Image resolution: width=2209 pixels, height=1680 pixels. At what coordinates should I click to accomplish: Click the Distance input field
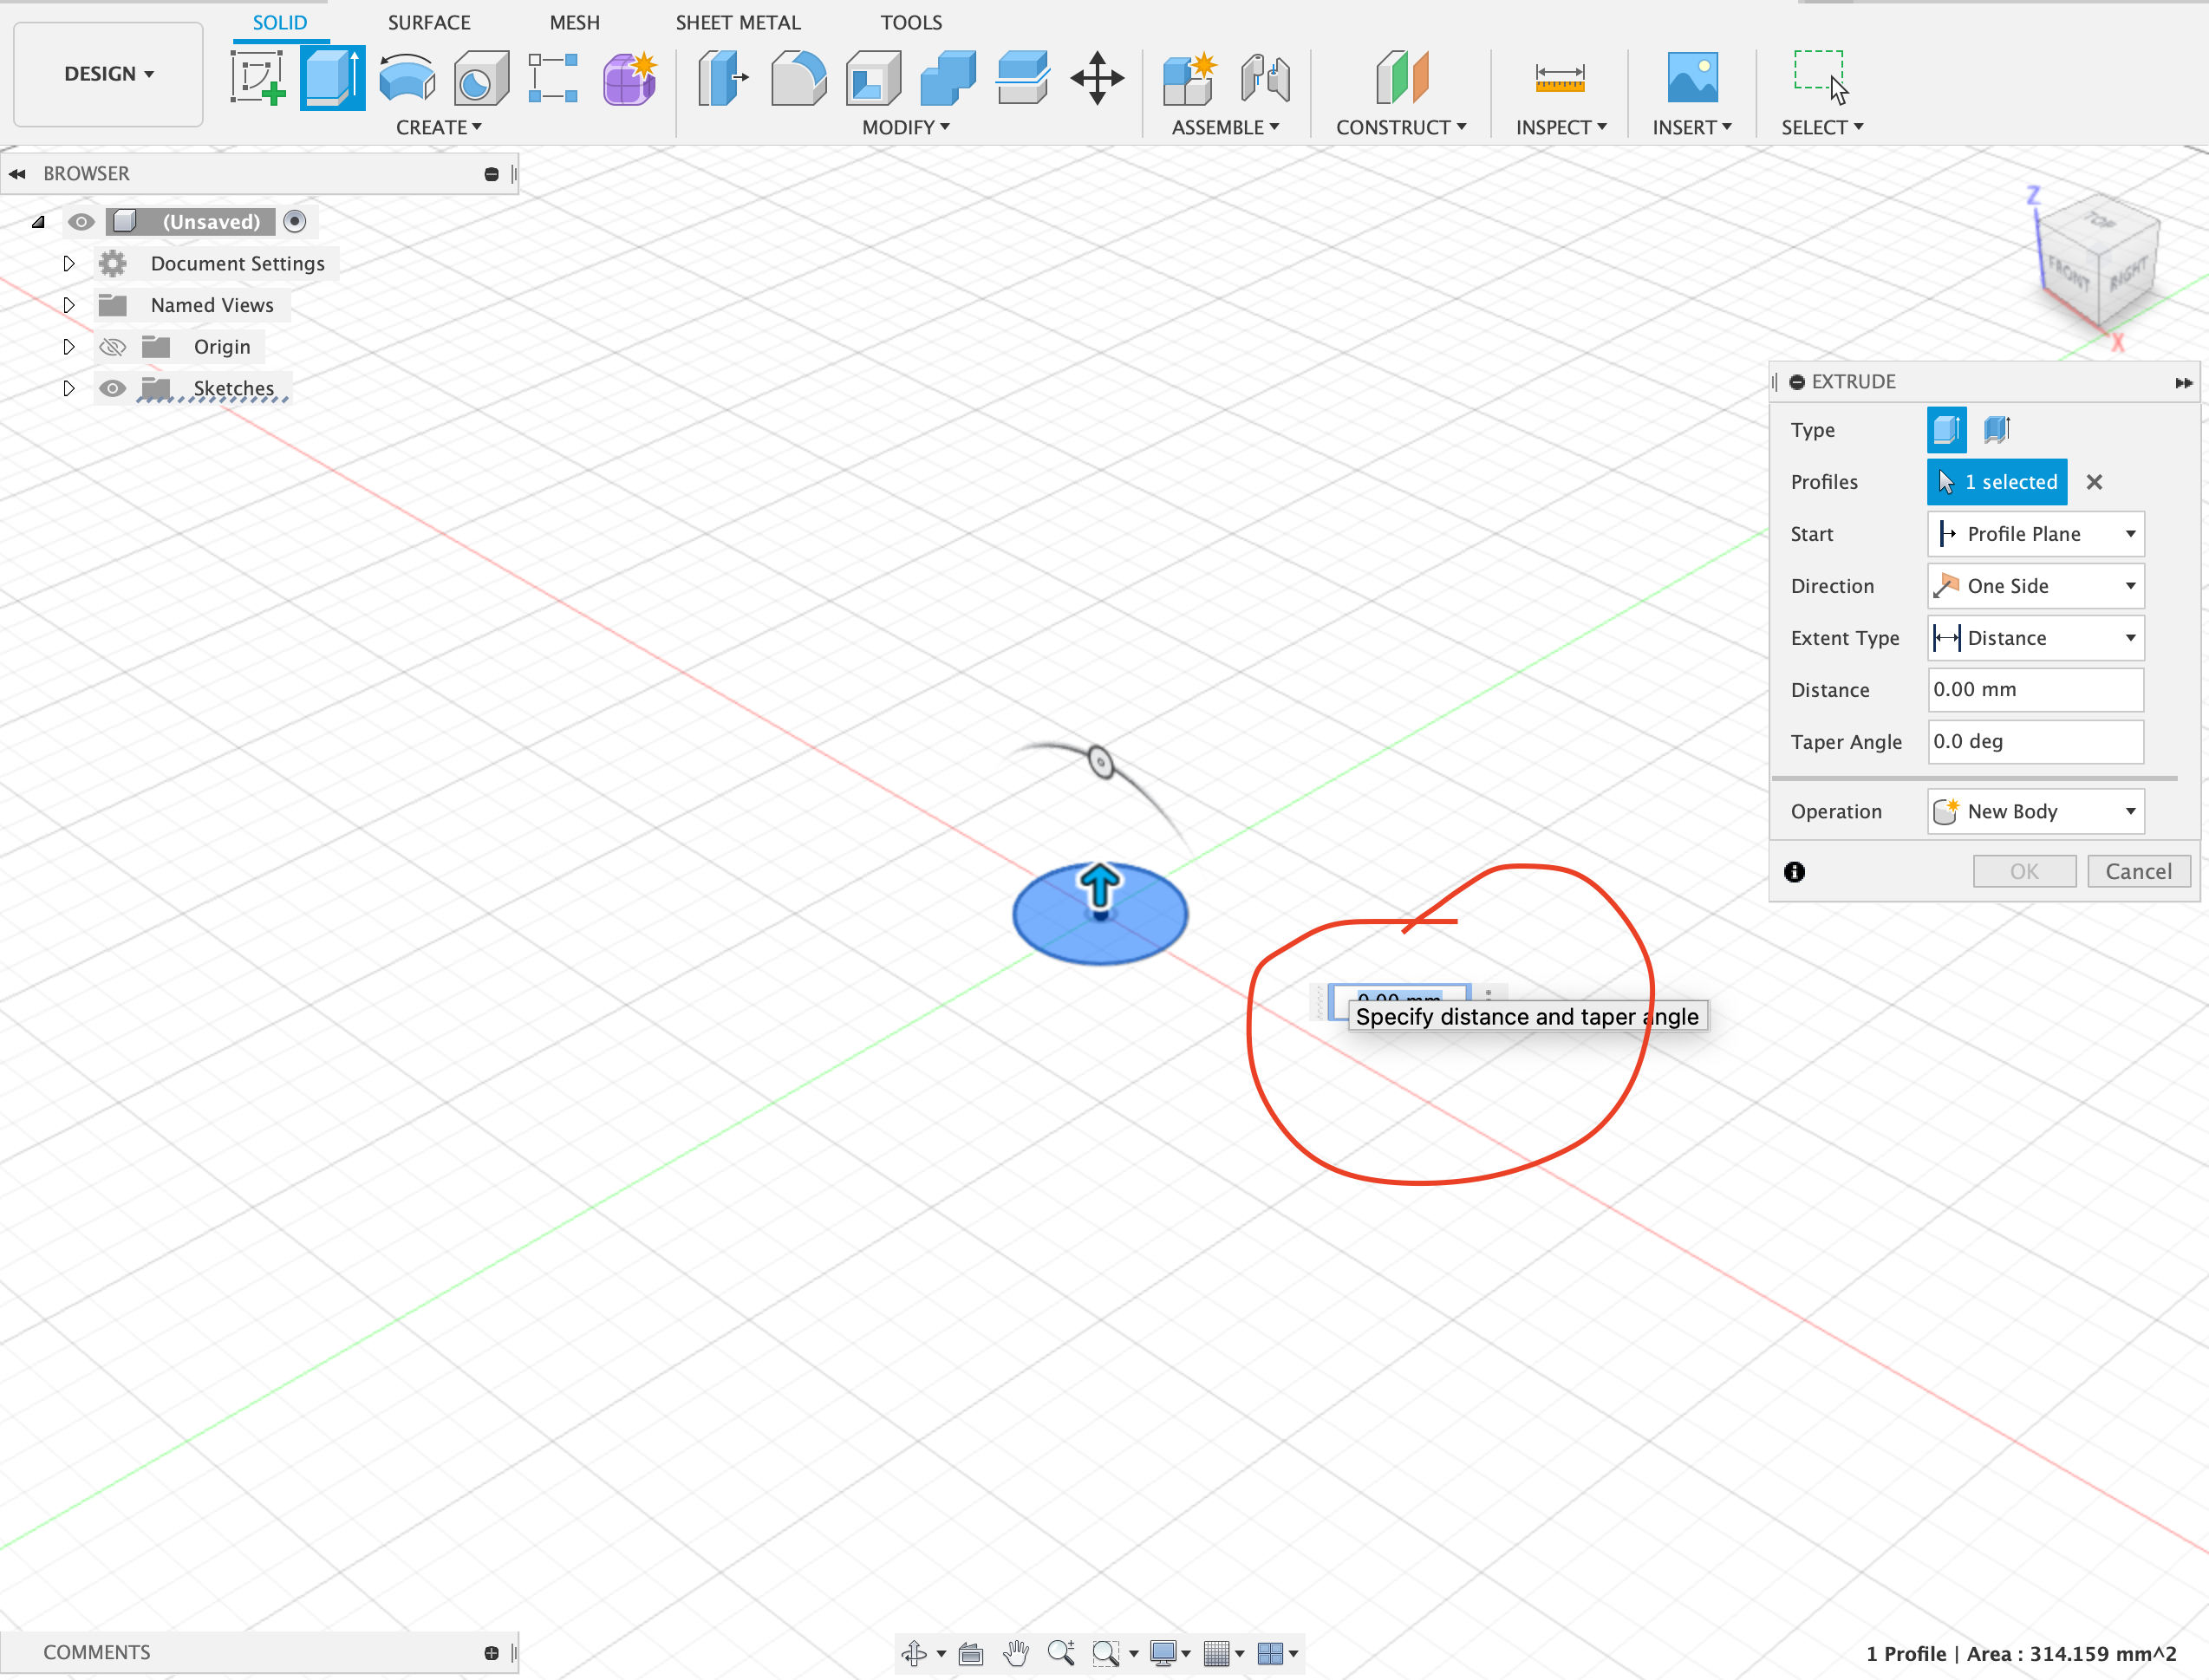pyautogui.click(x=2035, y=690)
